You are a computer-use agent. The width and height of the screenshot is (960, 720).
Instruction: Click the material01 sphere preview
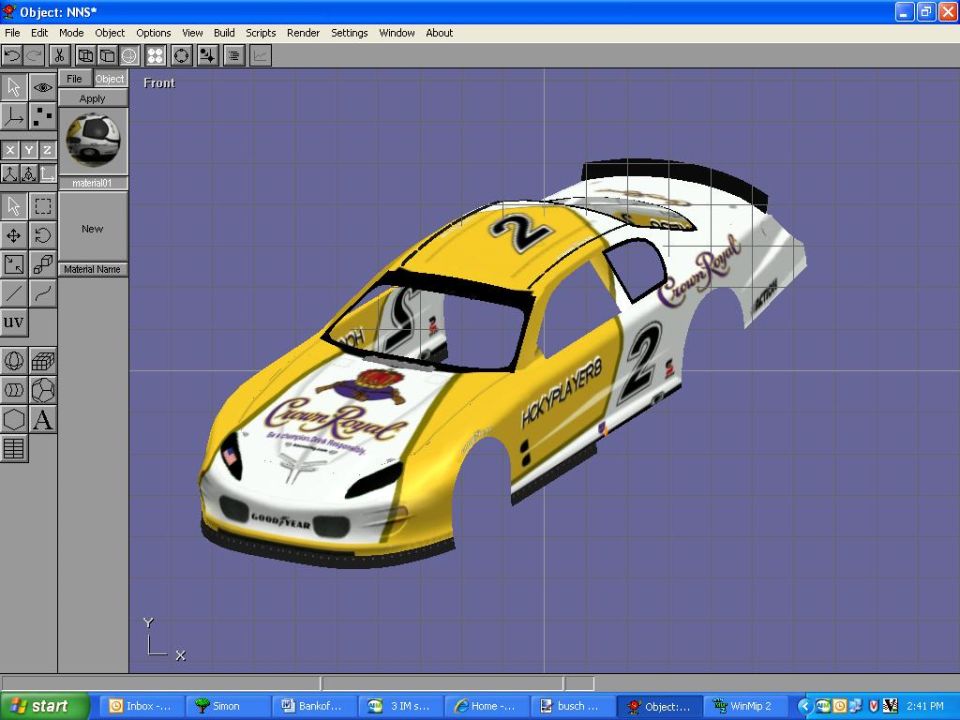coord(93,140)
